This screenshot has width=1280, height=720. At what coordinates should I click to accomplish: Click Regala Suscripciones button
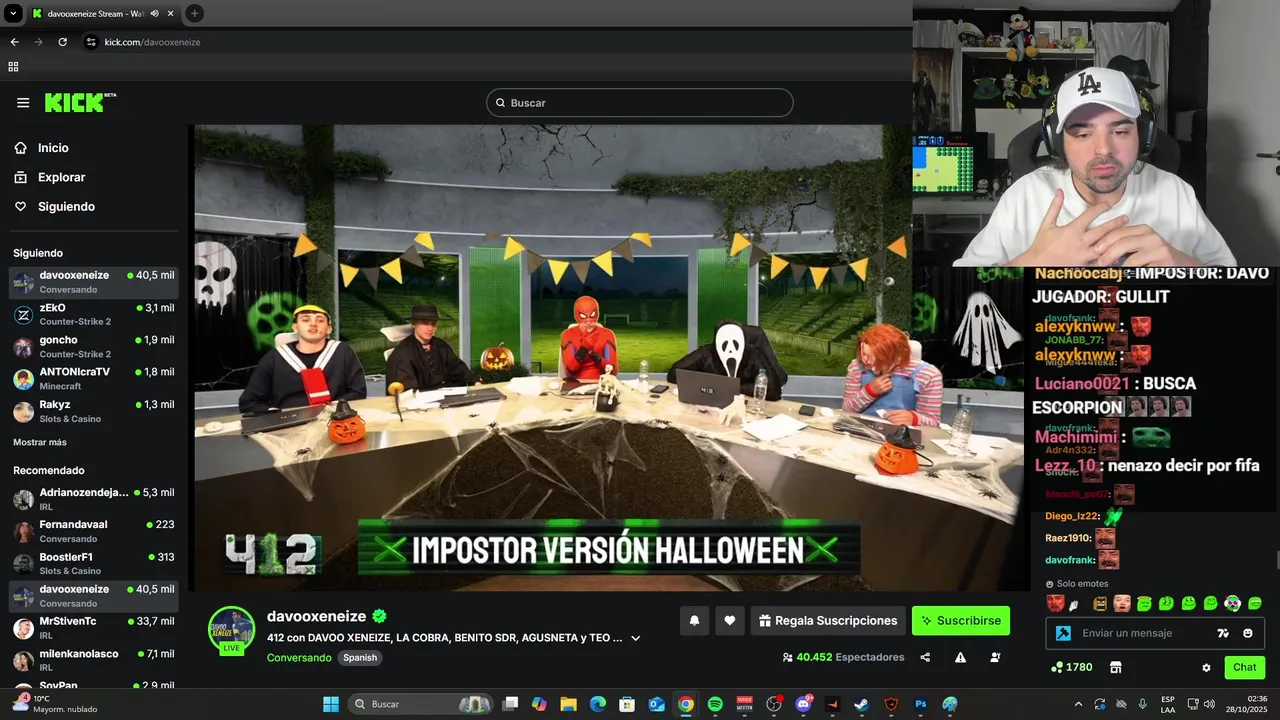tap(828, 621)
